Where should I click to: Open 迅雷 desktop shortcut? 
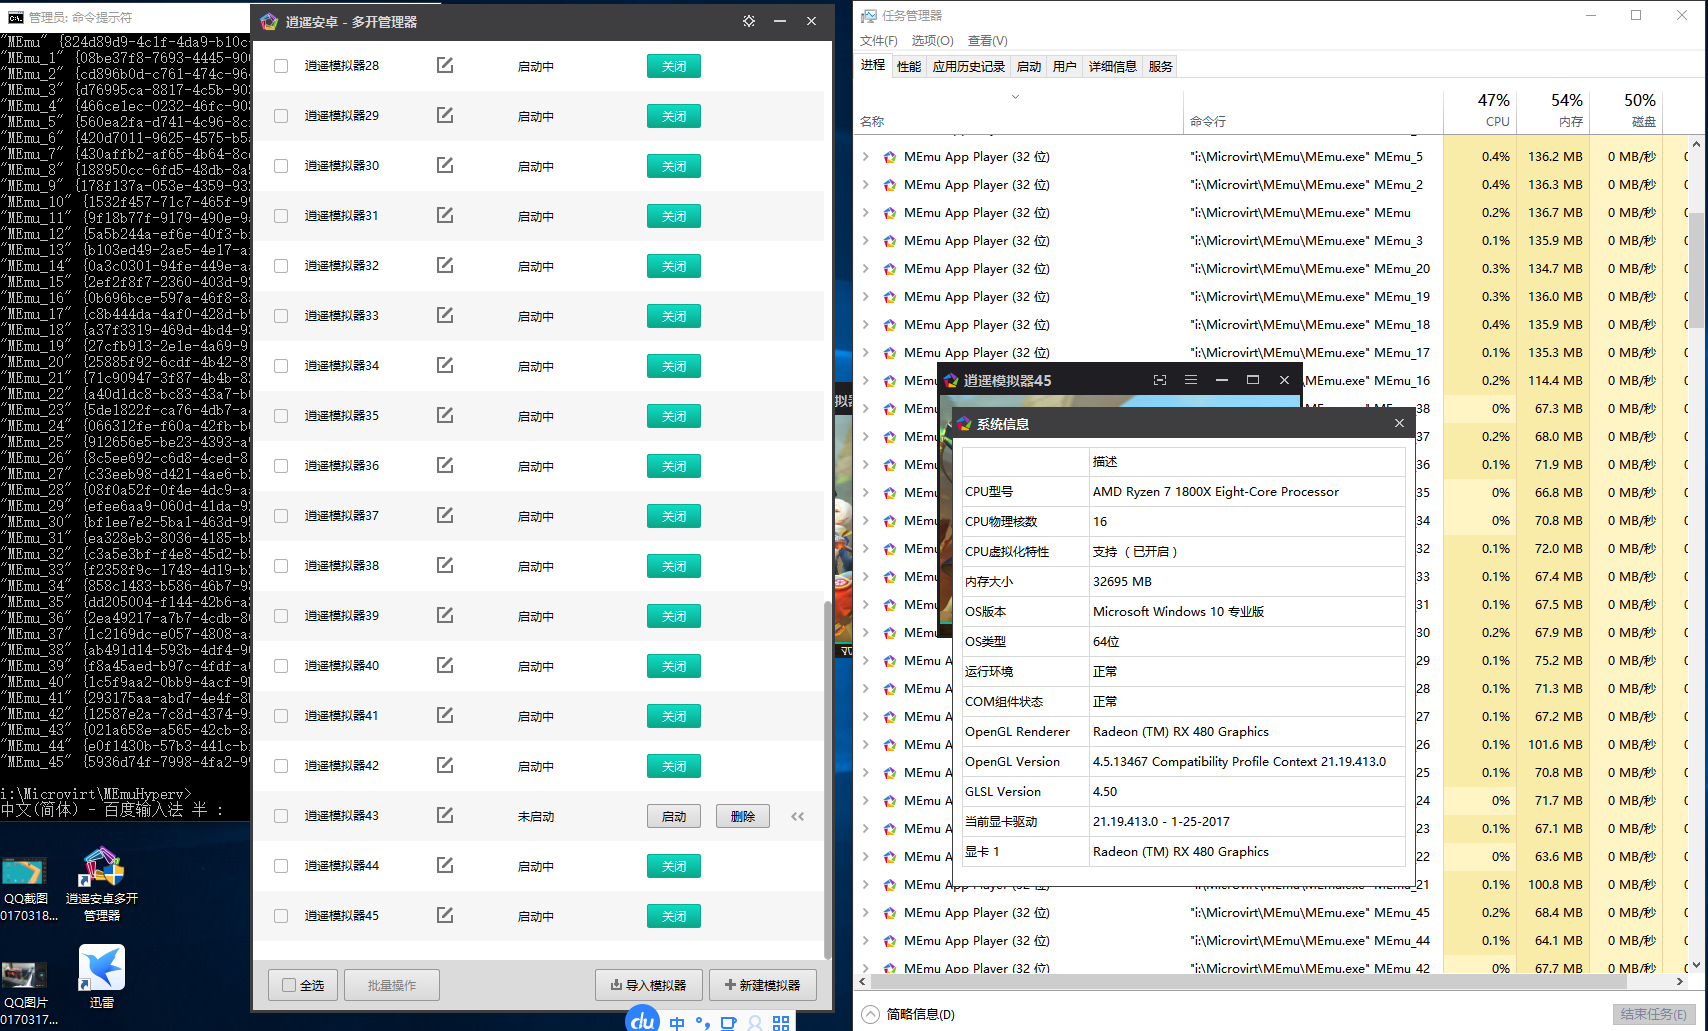pyautogui.click(x=102, y=977)
